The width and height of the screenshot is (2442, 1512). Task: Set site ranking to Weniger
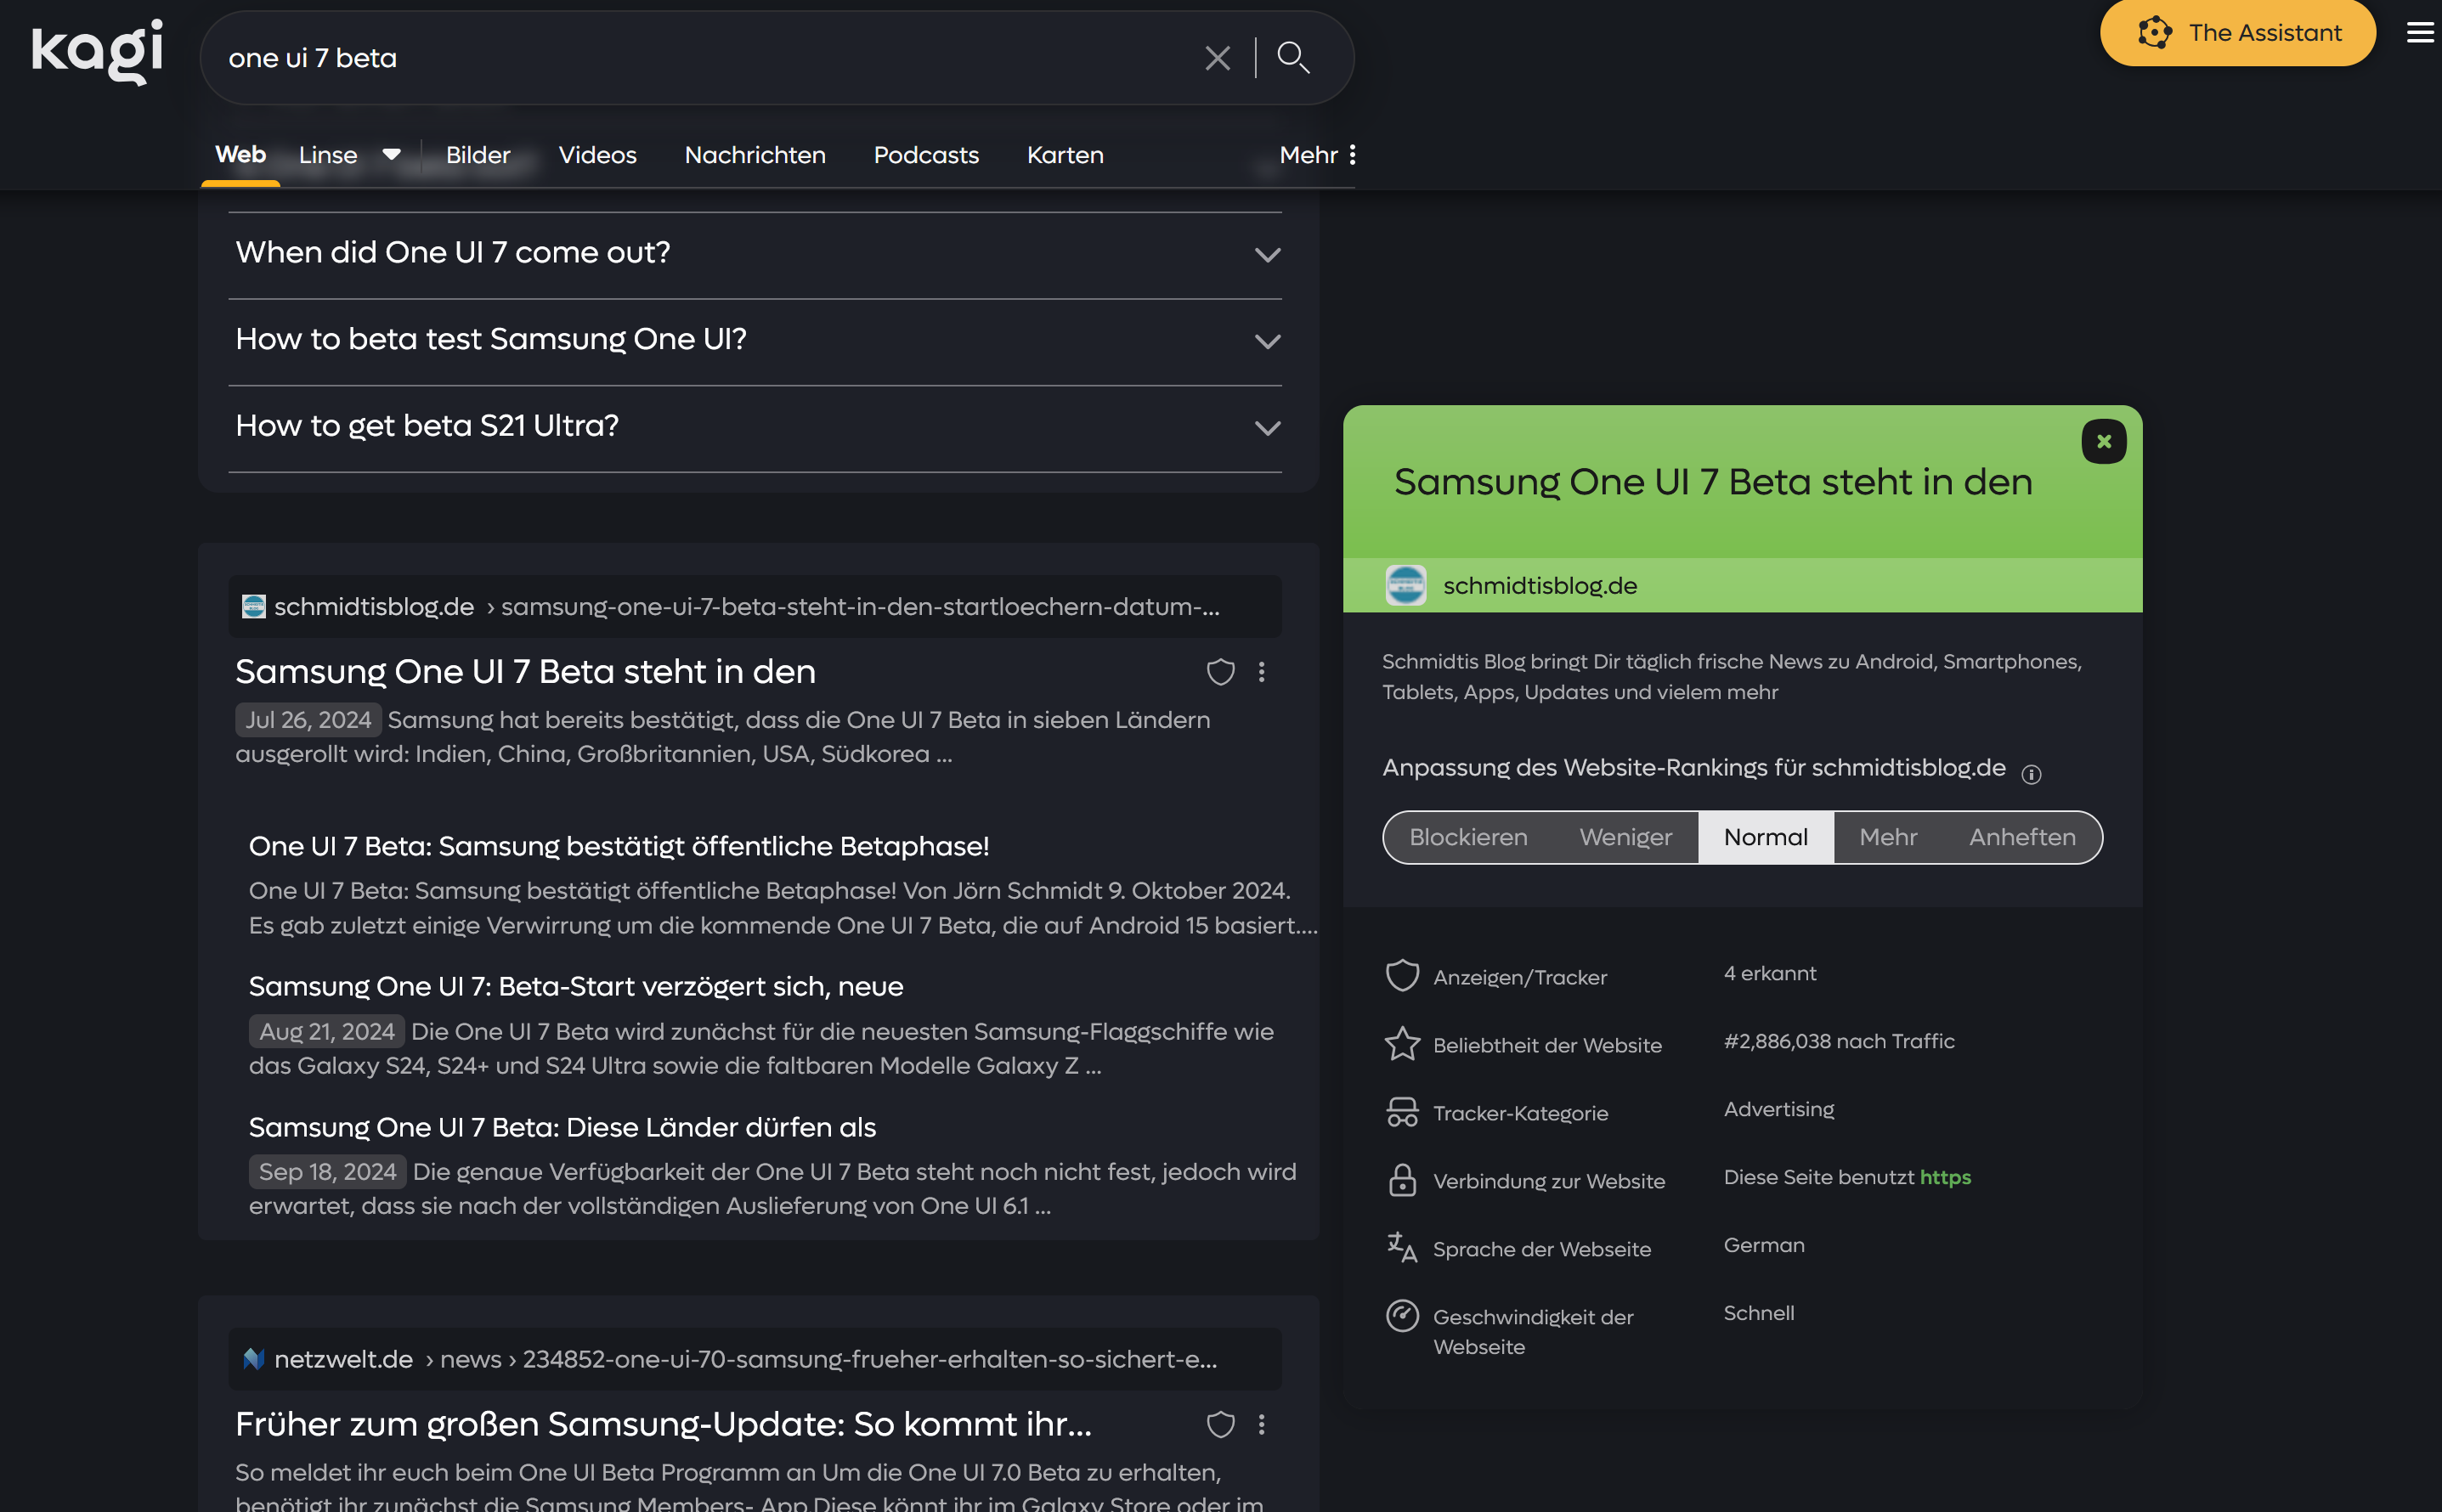tap(1625, 837)
